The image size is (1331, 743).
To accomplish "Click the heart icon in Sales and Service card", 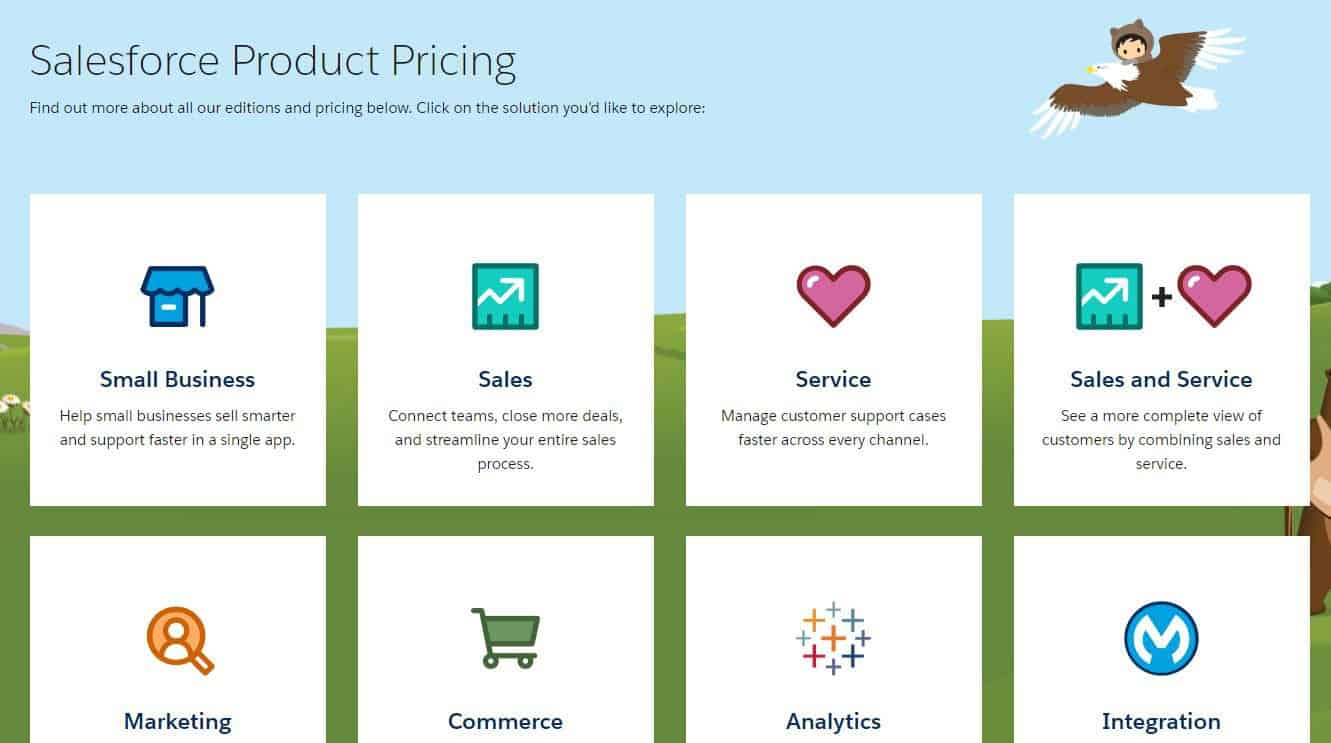I will (x=1214, y=296).
